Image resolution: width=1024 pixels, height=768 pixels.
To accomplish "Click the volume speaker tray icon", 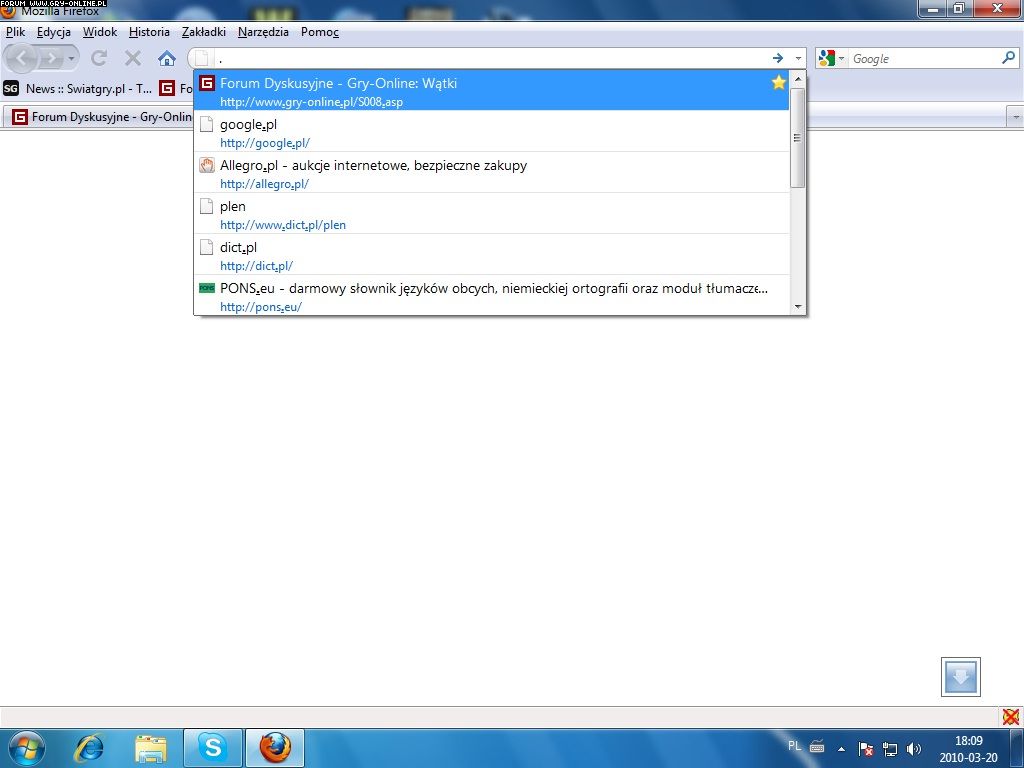I will click(914, 748).
